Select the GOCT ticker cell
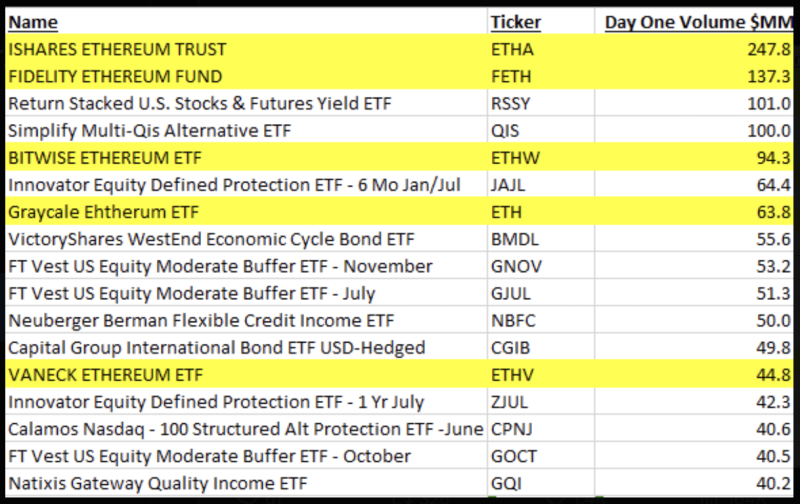Screen dimensions: 800x504 click(x=541, y=456)
